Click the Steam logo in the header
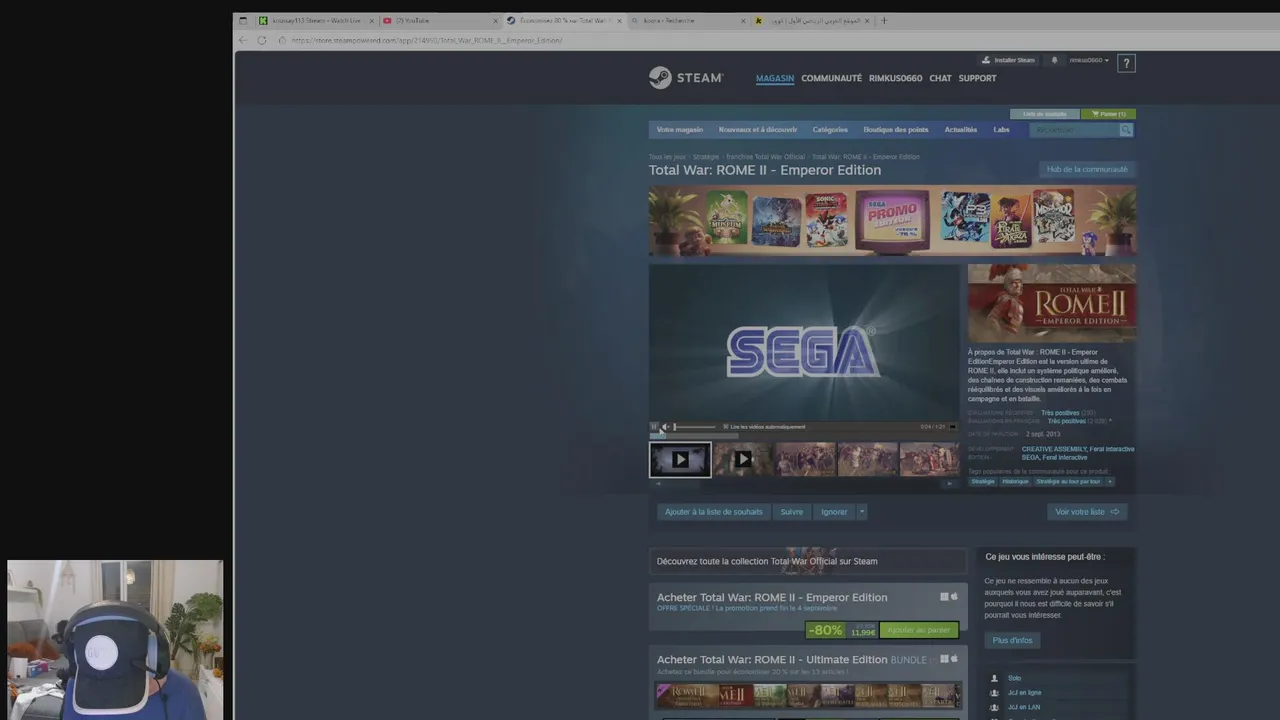The image size is (1280, 720). pos(686,78)
